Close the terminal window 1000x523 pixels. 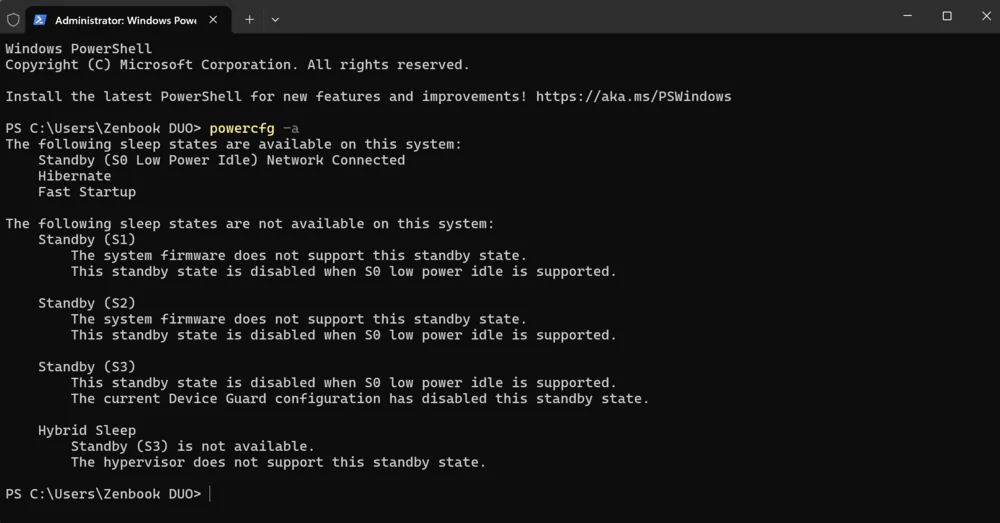[986, 16]
